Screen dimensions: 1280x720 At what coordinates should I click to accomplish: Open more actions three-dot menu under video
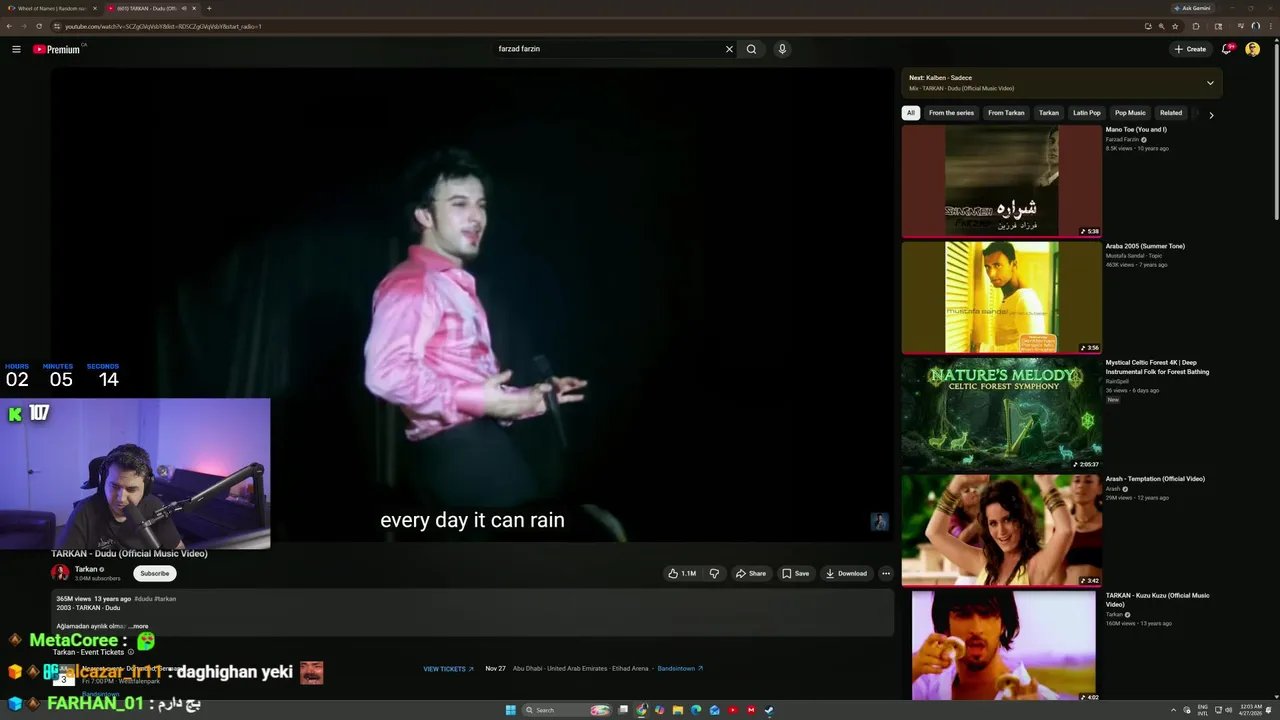pyautogui.click(x=886, y=574)
